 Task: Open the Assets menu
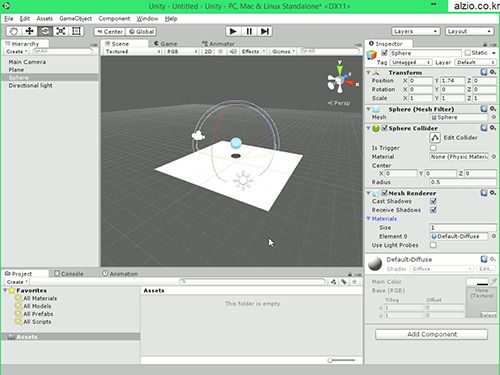pos(45,19)
